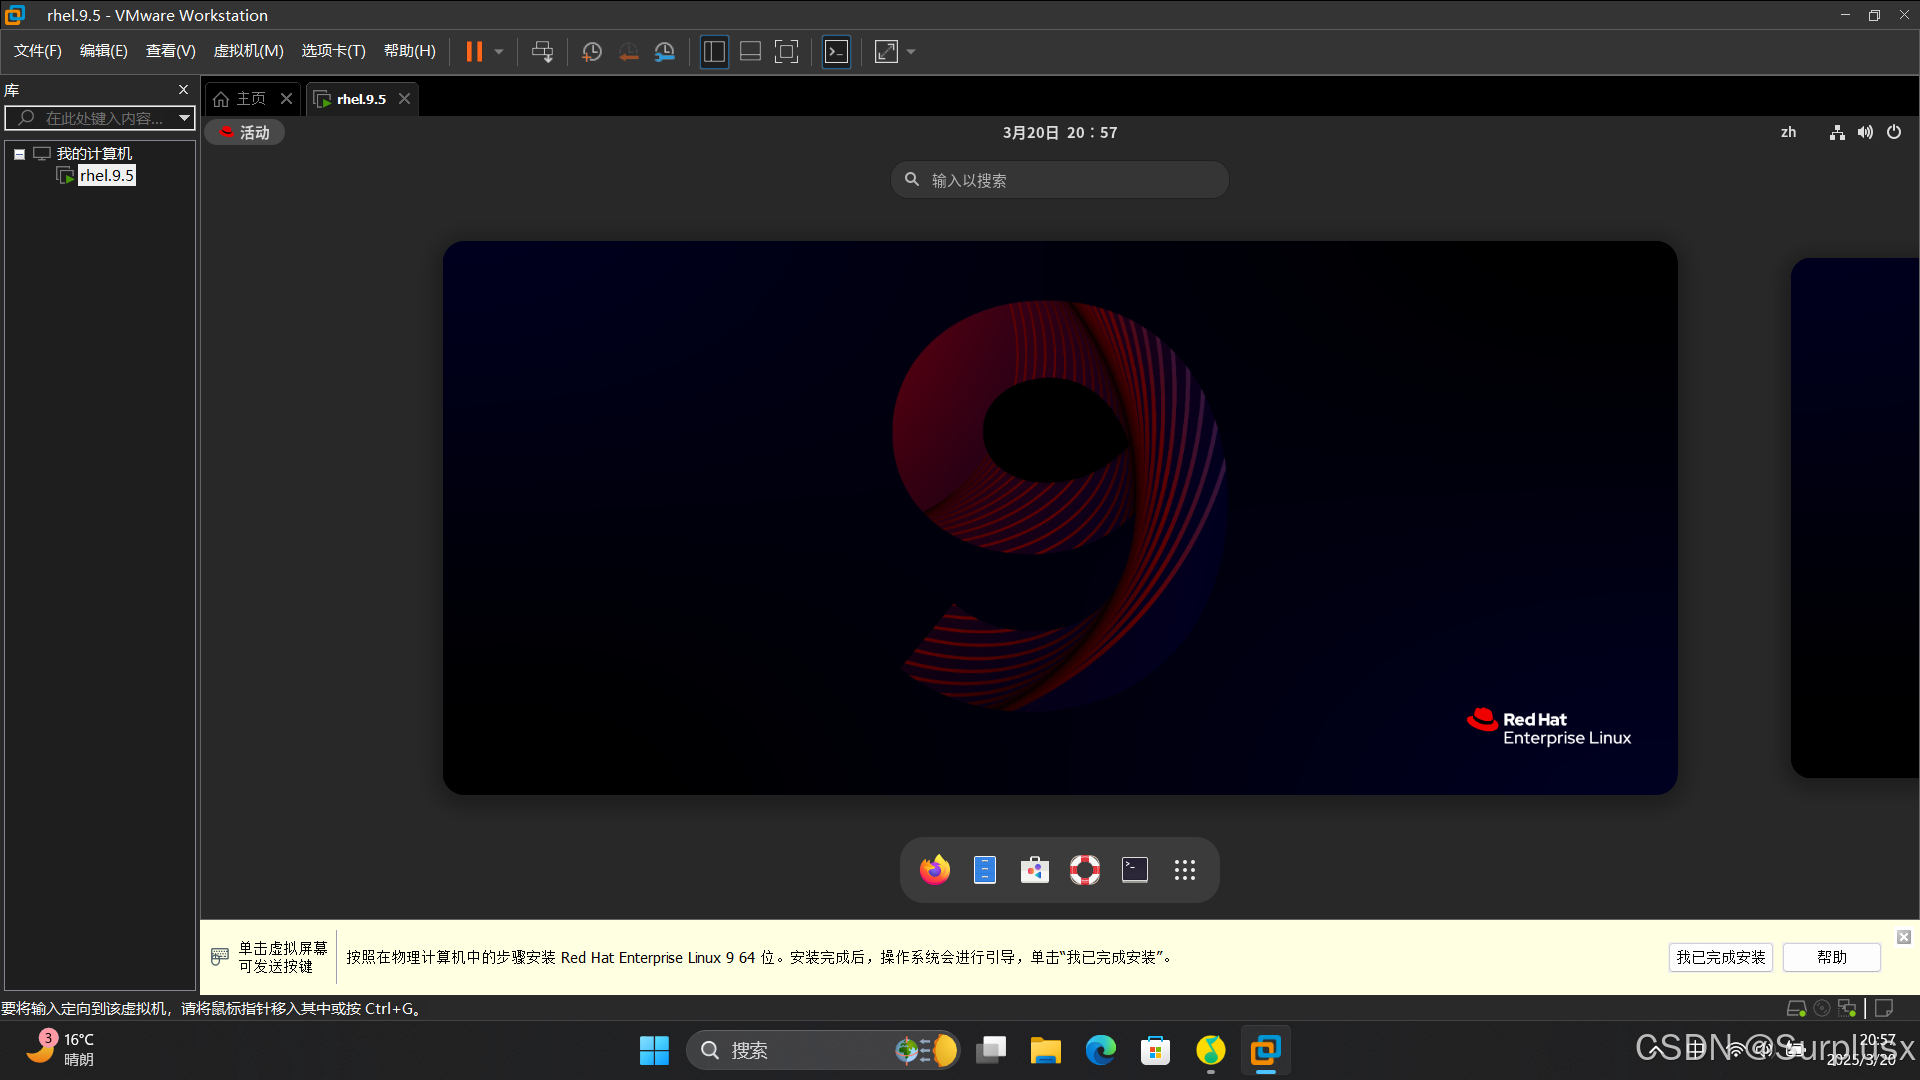Open Firefox from the GNOME dash

pos(934,870)
